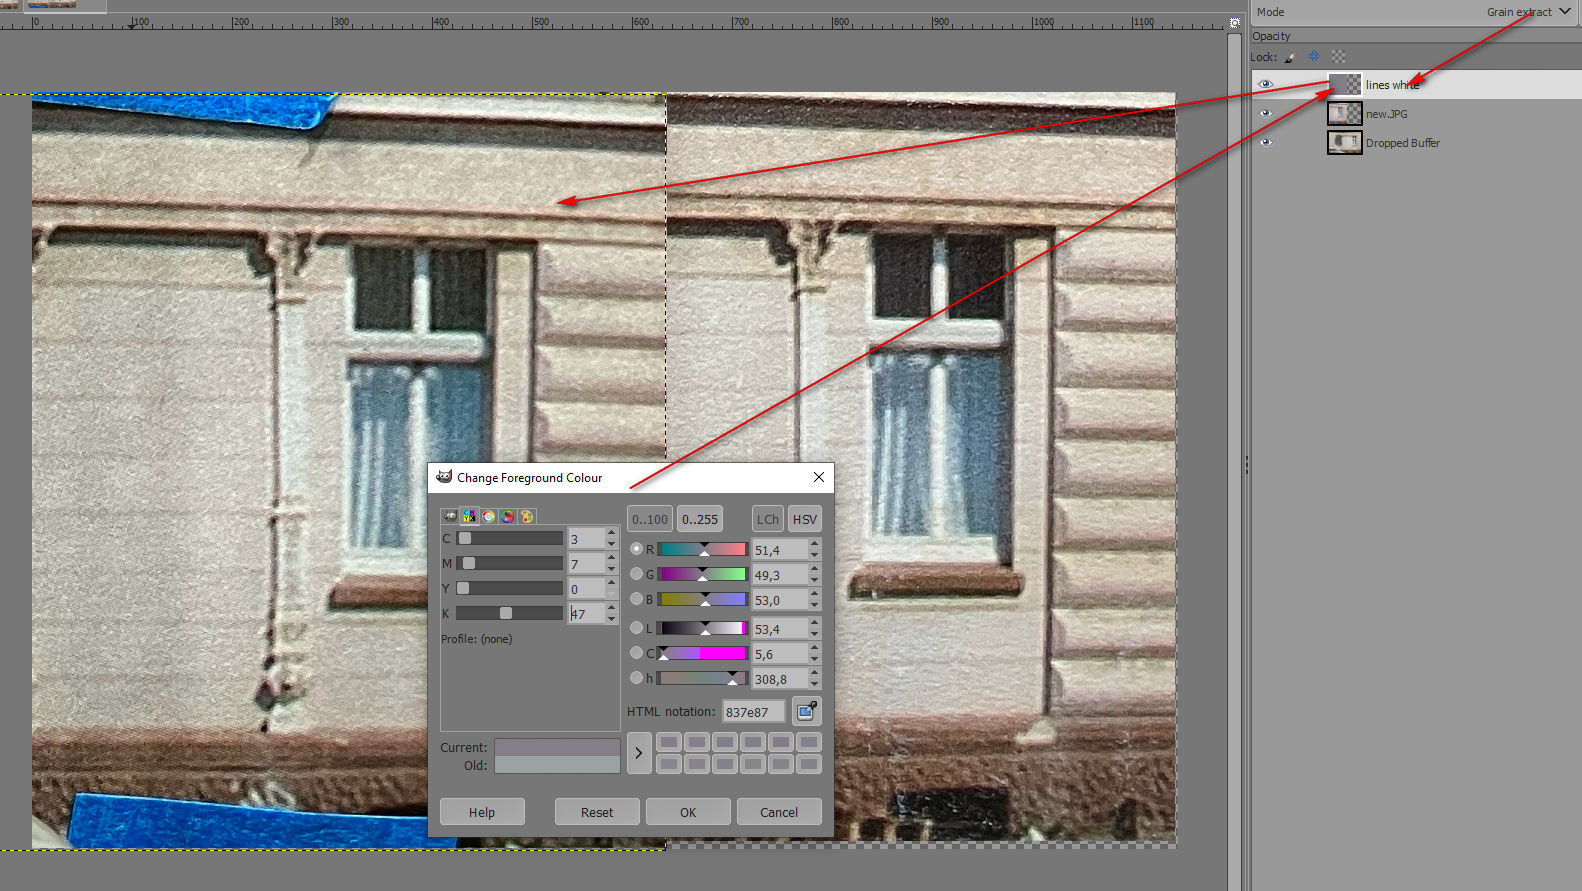The image size is (1582, 891).
Task: Click the Yellow slider
Action: tap(510, 588)
